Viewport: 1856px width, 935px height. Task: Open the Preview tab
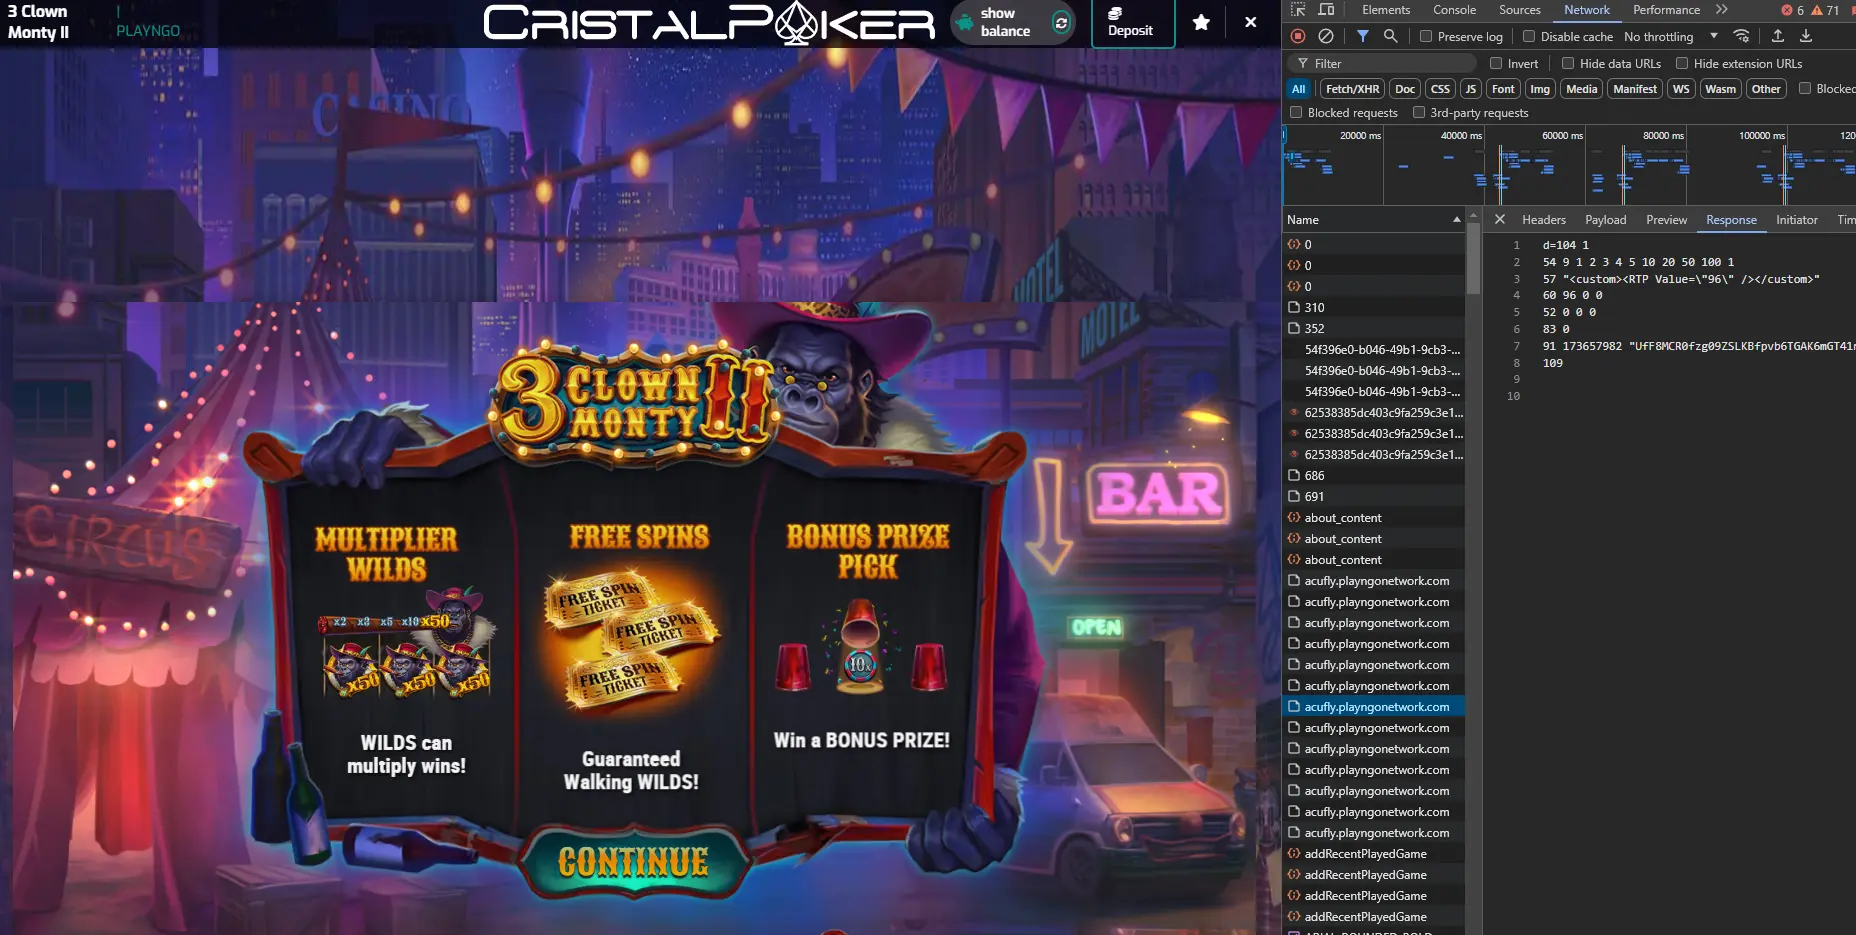point(1666,219)
